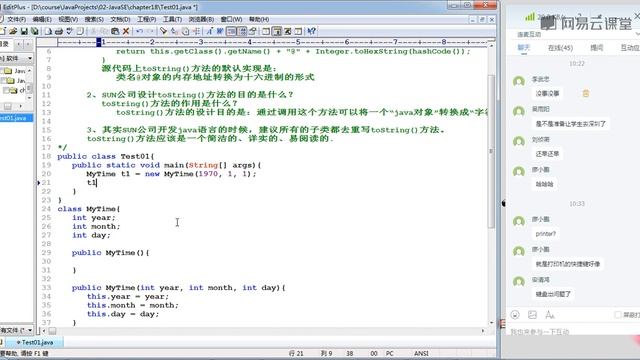Image resolution: width=640 pixels, height=360 pixels.
Task: Click the editor horizontal scrollbar right arrow
Action: 483,331
